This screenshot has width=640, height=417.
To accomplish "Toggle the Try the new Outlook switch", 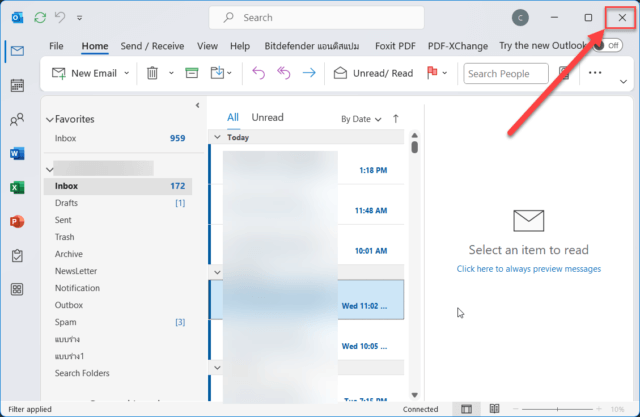I will (608, 45).
